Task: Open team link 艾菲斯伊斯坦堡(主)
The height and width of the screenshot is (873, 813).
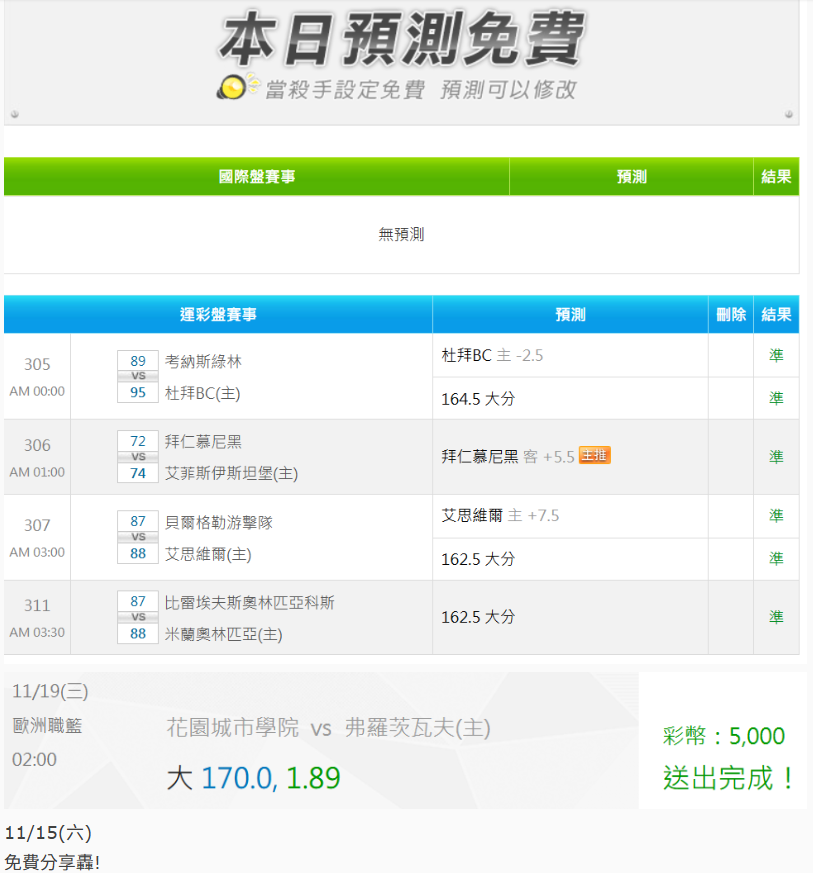Action: 231,473
